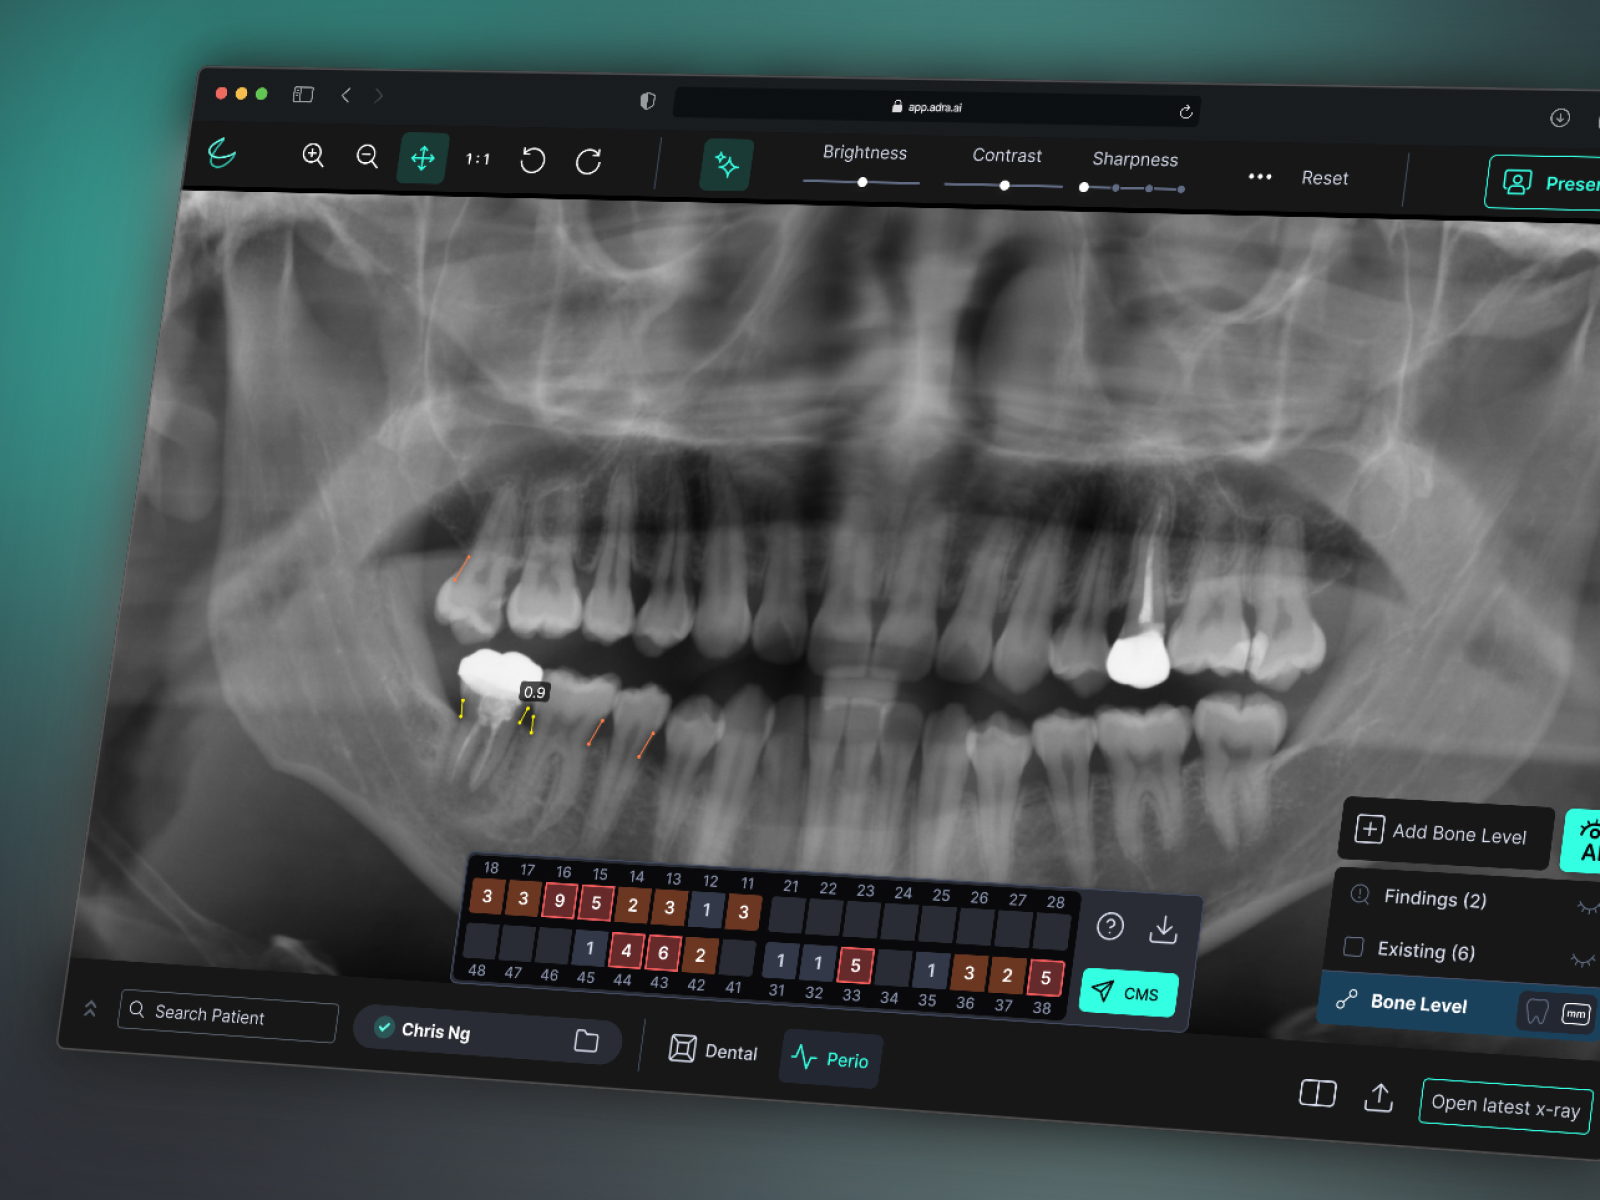The width and height of the screenshot is (1600, 1200).
Task: Activate the AI enhance sparkle tool
Action: 727,165
